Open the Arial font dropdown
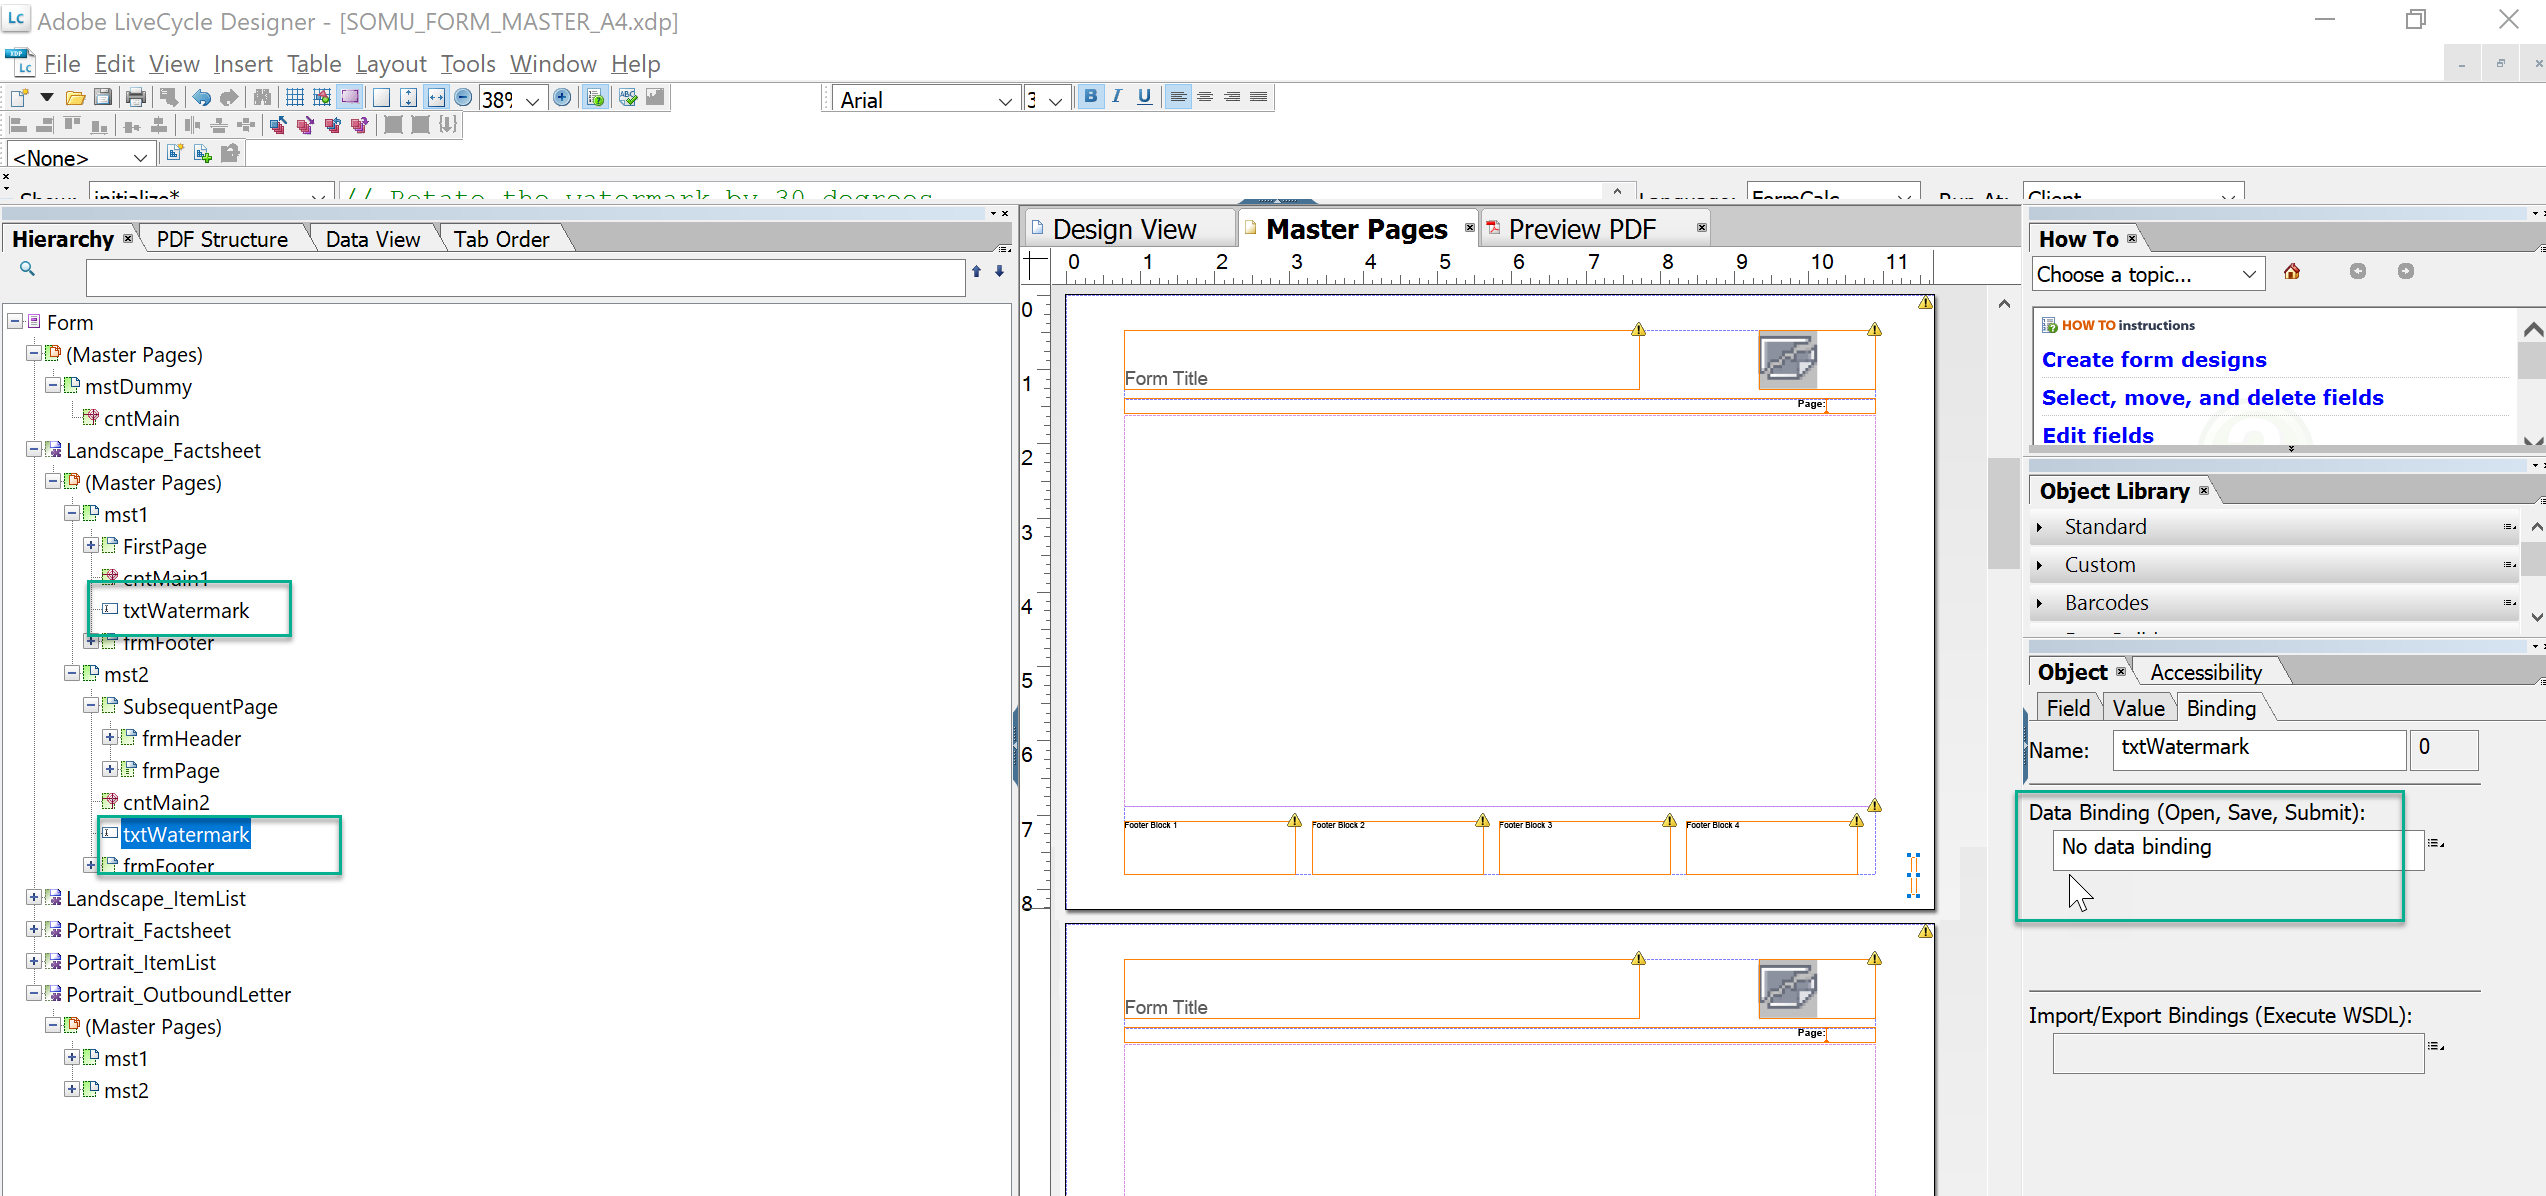The image size is (2546, 1196). [x=1005, y=100]
